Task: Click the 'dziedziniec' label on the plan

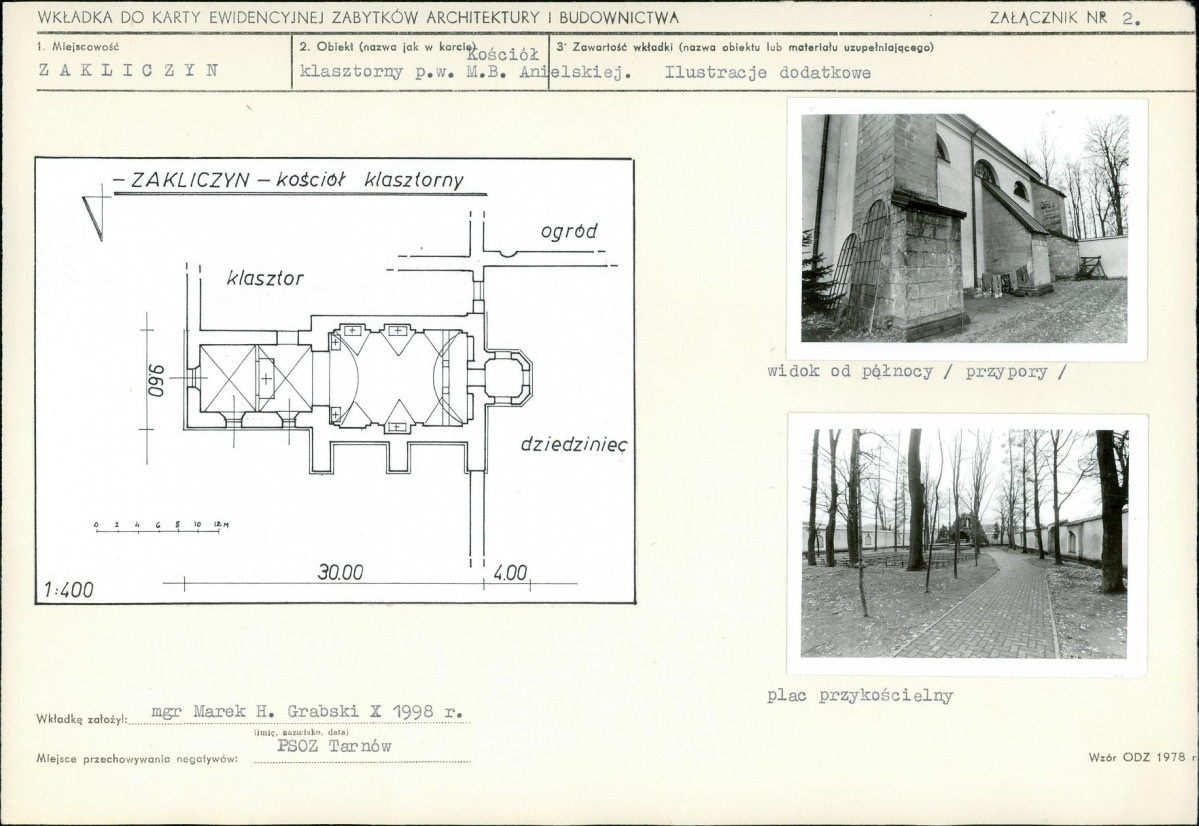Action: (x=574, y=444)
